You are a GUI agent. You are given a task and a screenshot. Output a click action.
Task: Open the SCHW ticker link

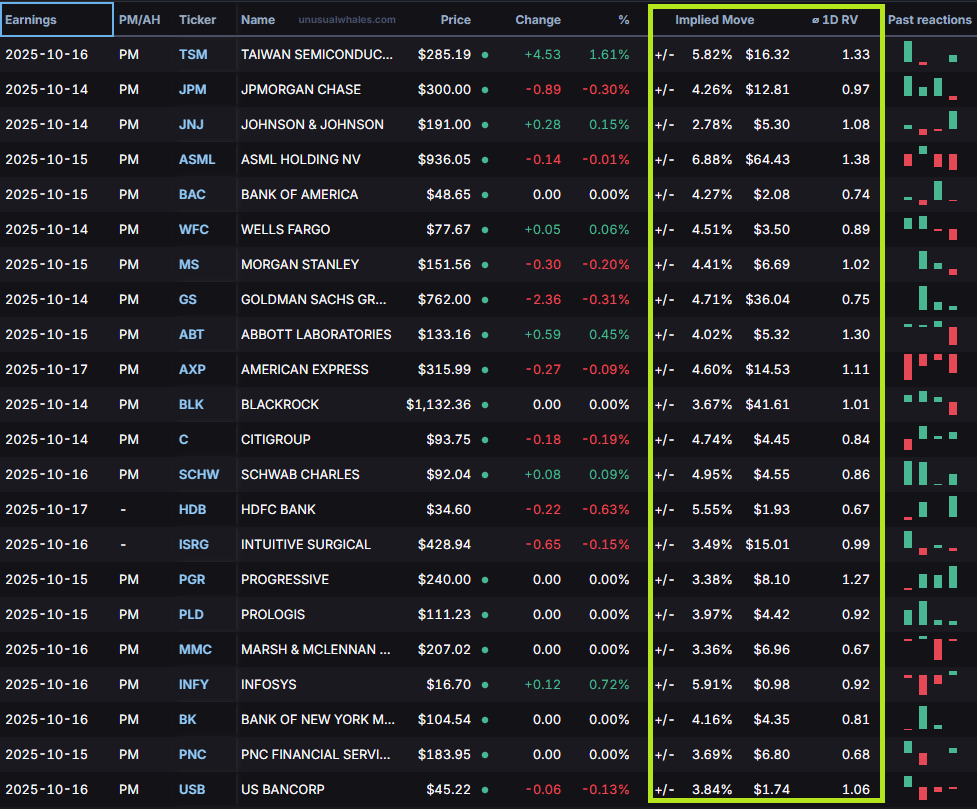pos(199,474)
